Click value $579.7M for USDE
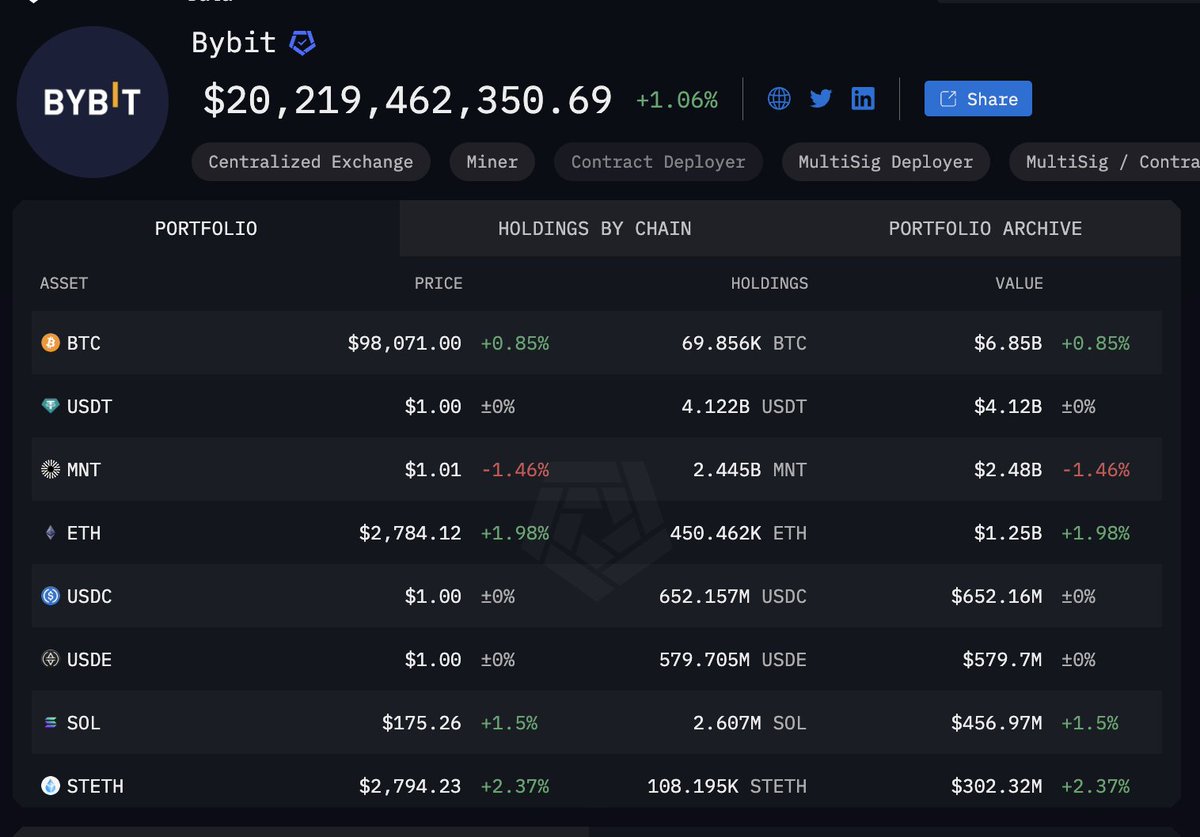Screen dimensions: 1200x837 (1003, 659)
